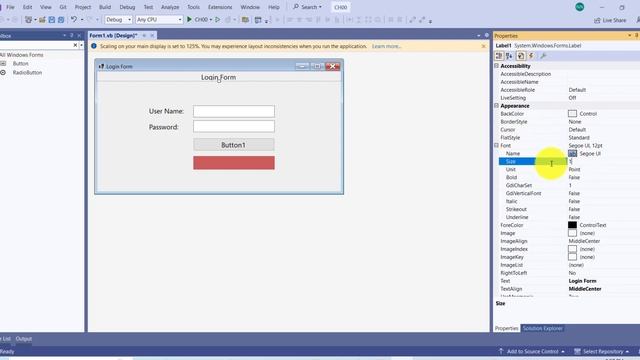Open the Build menu
Screen dimensions: 640x360
[x=105, y=7]
